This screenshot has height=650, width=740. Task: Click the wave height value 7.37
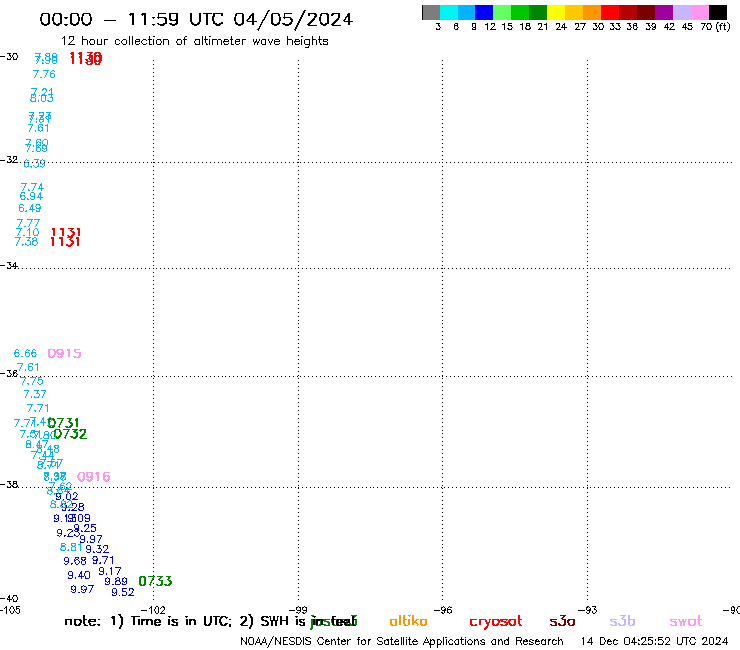coord(35,394)
